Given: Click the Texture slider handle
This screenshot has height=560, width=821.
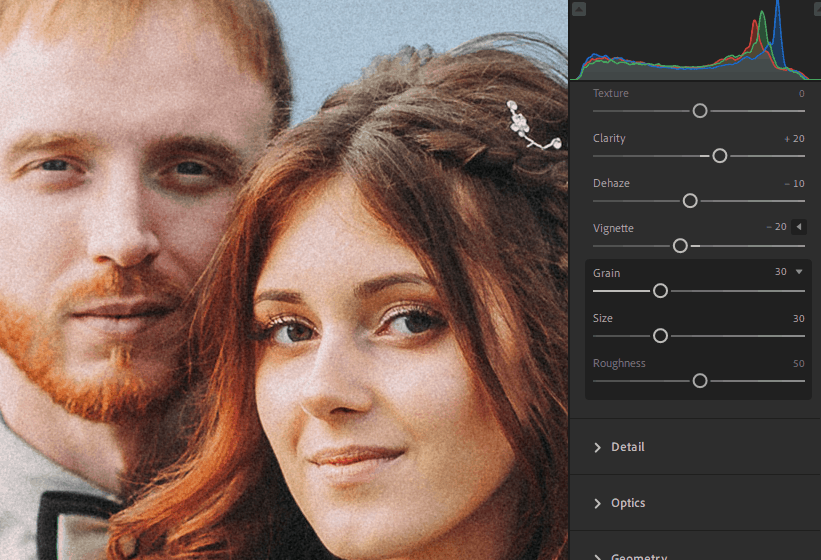Looking at the screenshot, I should 700,110.
